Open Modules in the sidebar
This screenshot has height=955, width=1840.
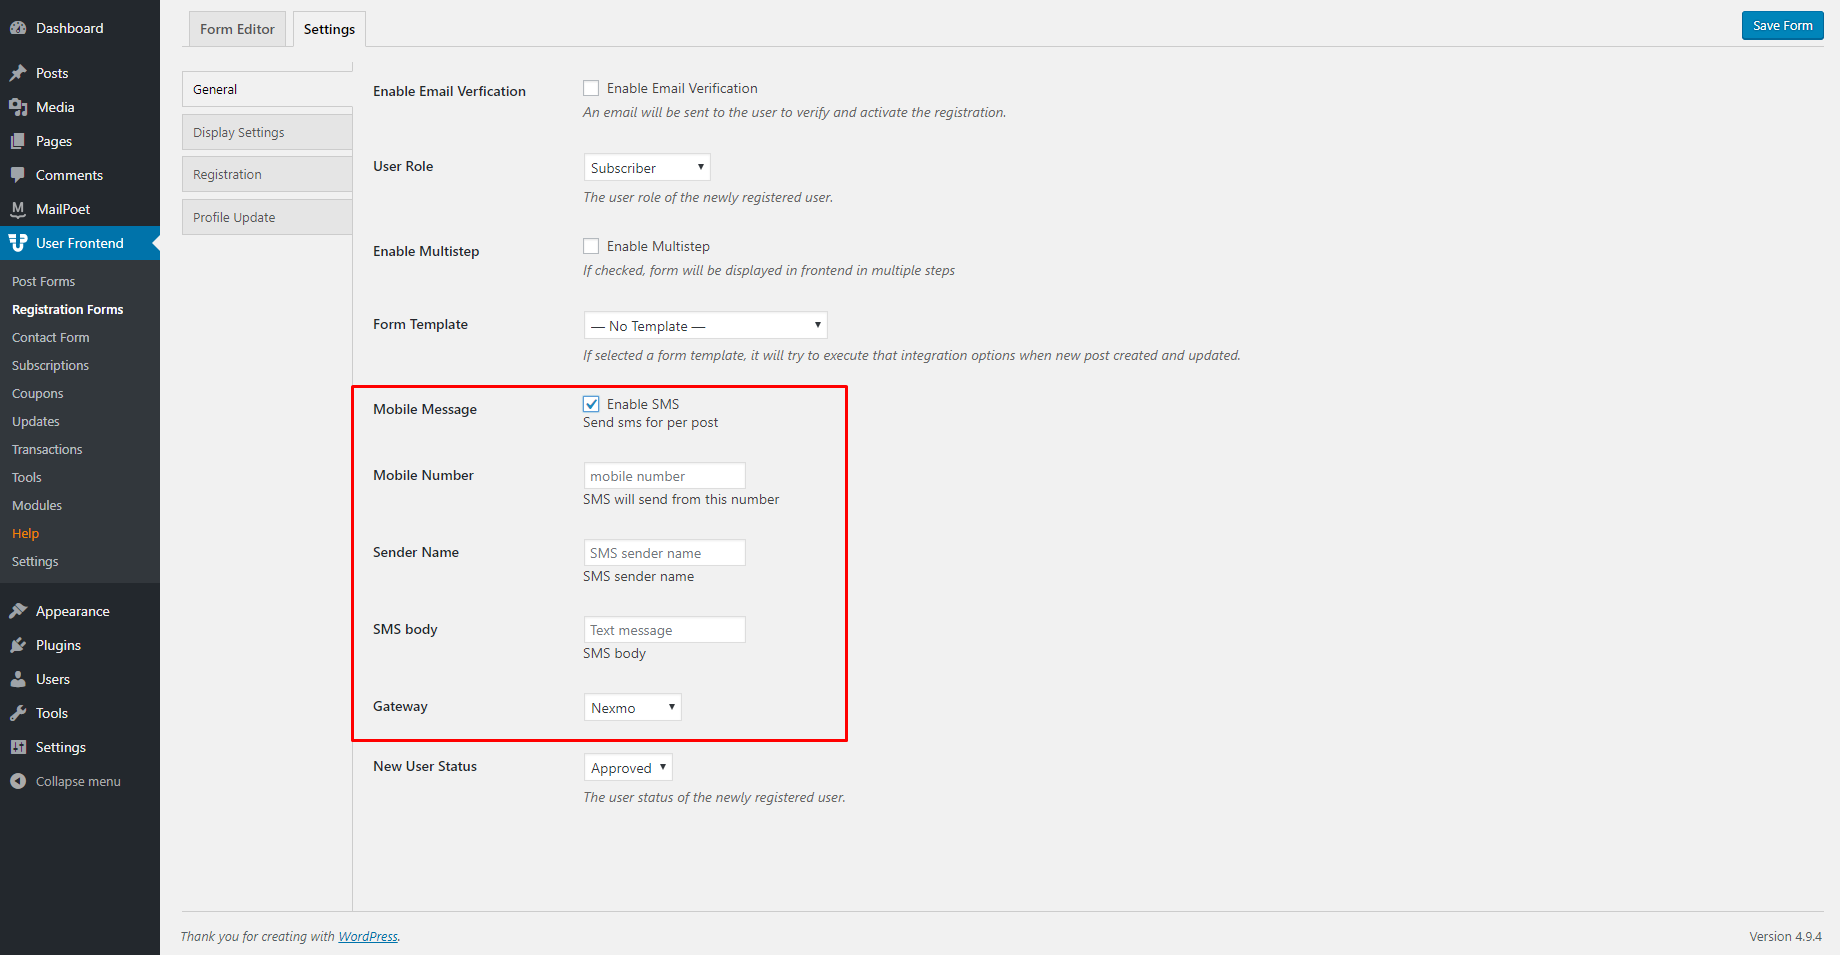pos(37,506)
